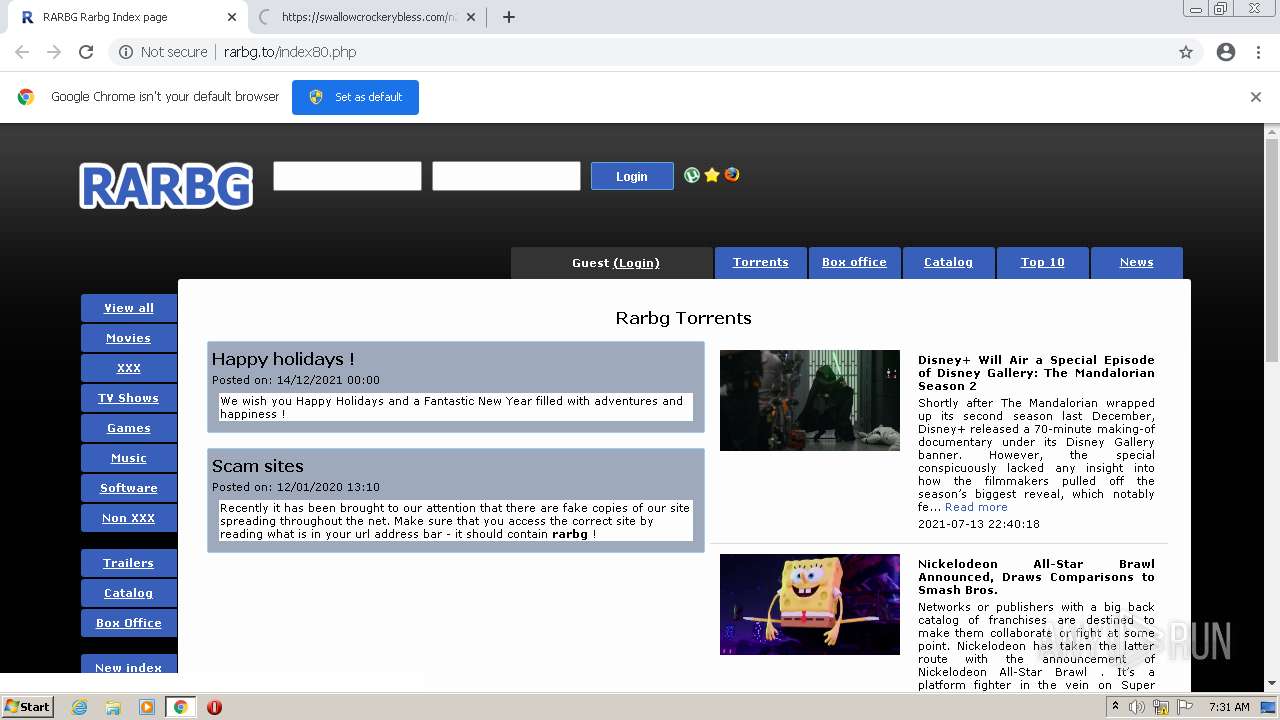Launch the media player taskbar icon
Image resolution: width=1280 pixels, height=720 pixels.
tap(147, 707)
